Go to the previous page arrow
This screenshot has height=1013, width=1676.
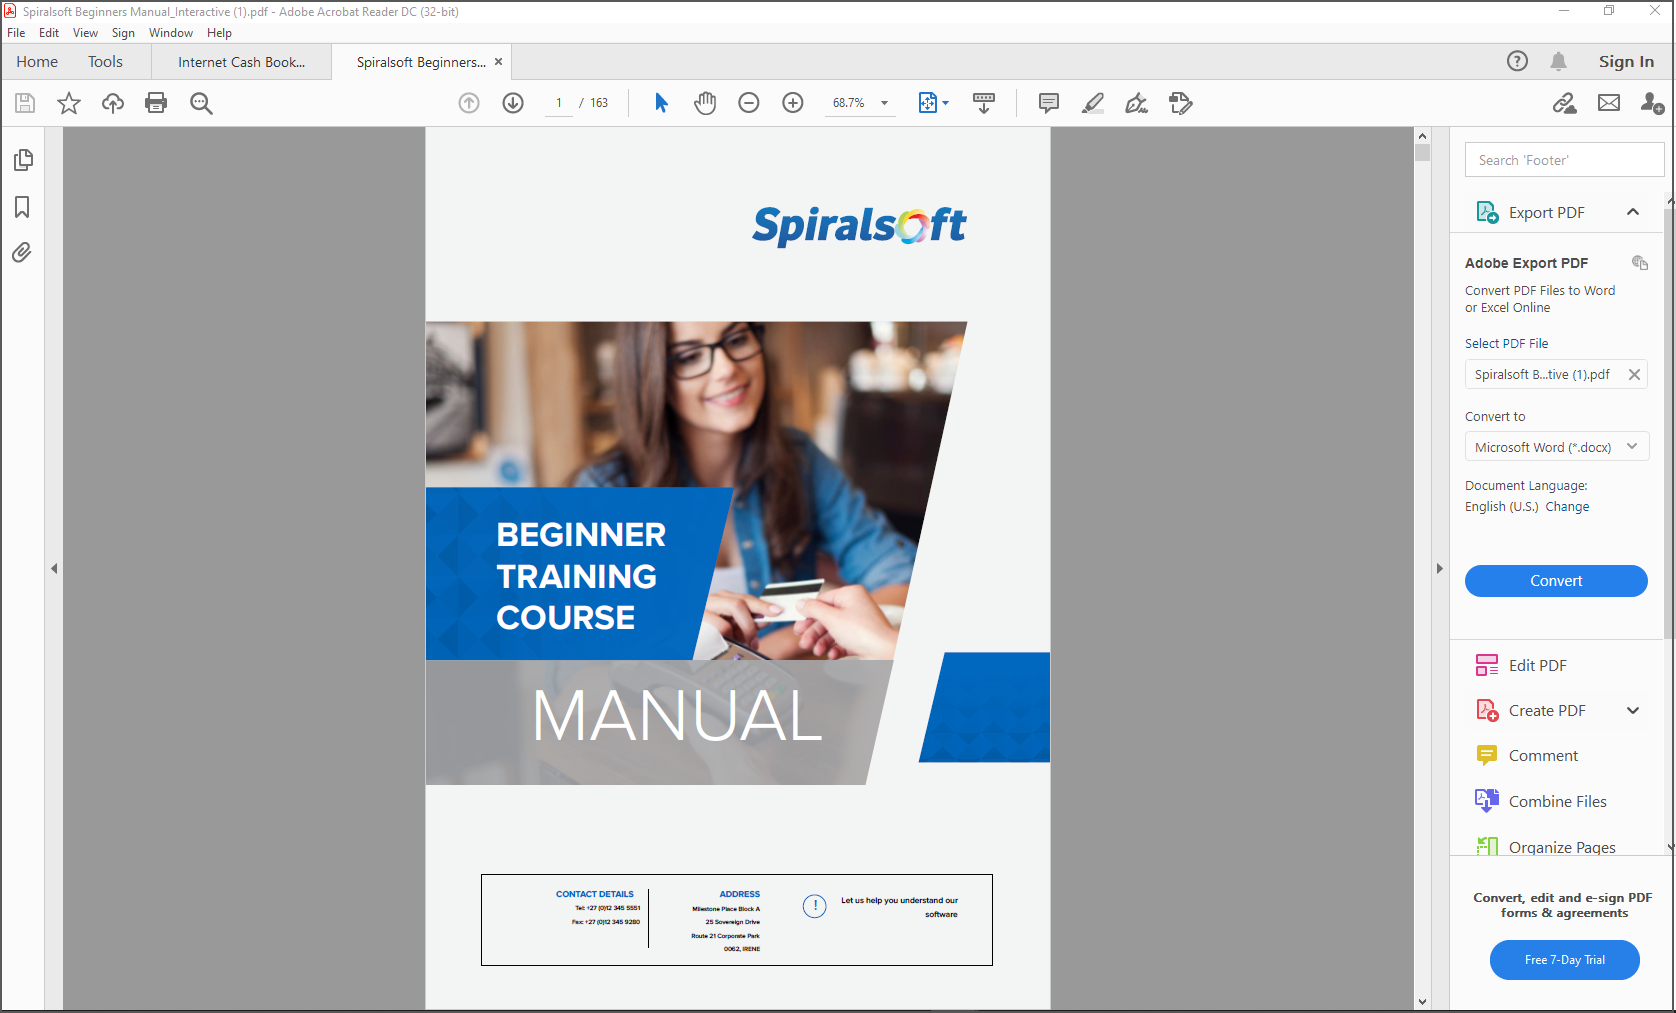tap(469, 103)
